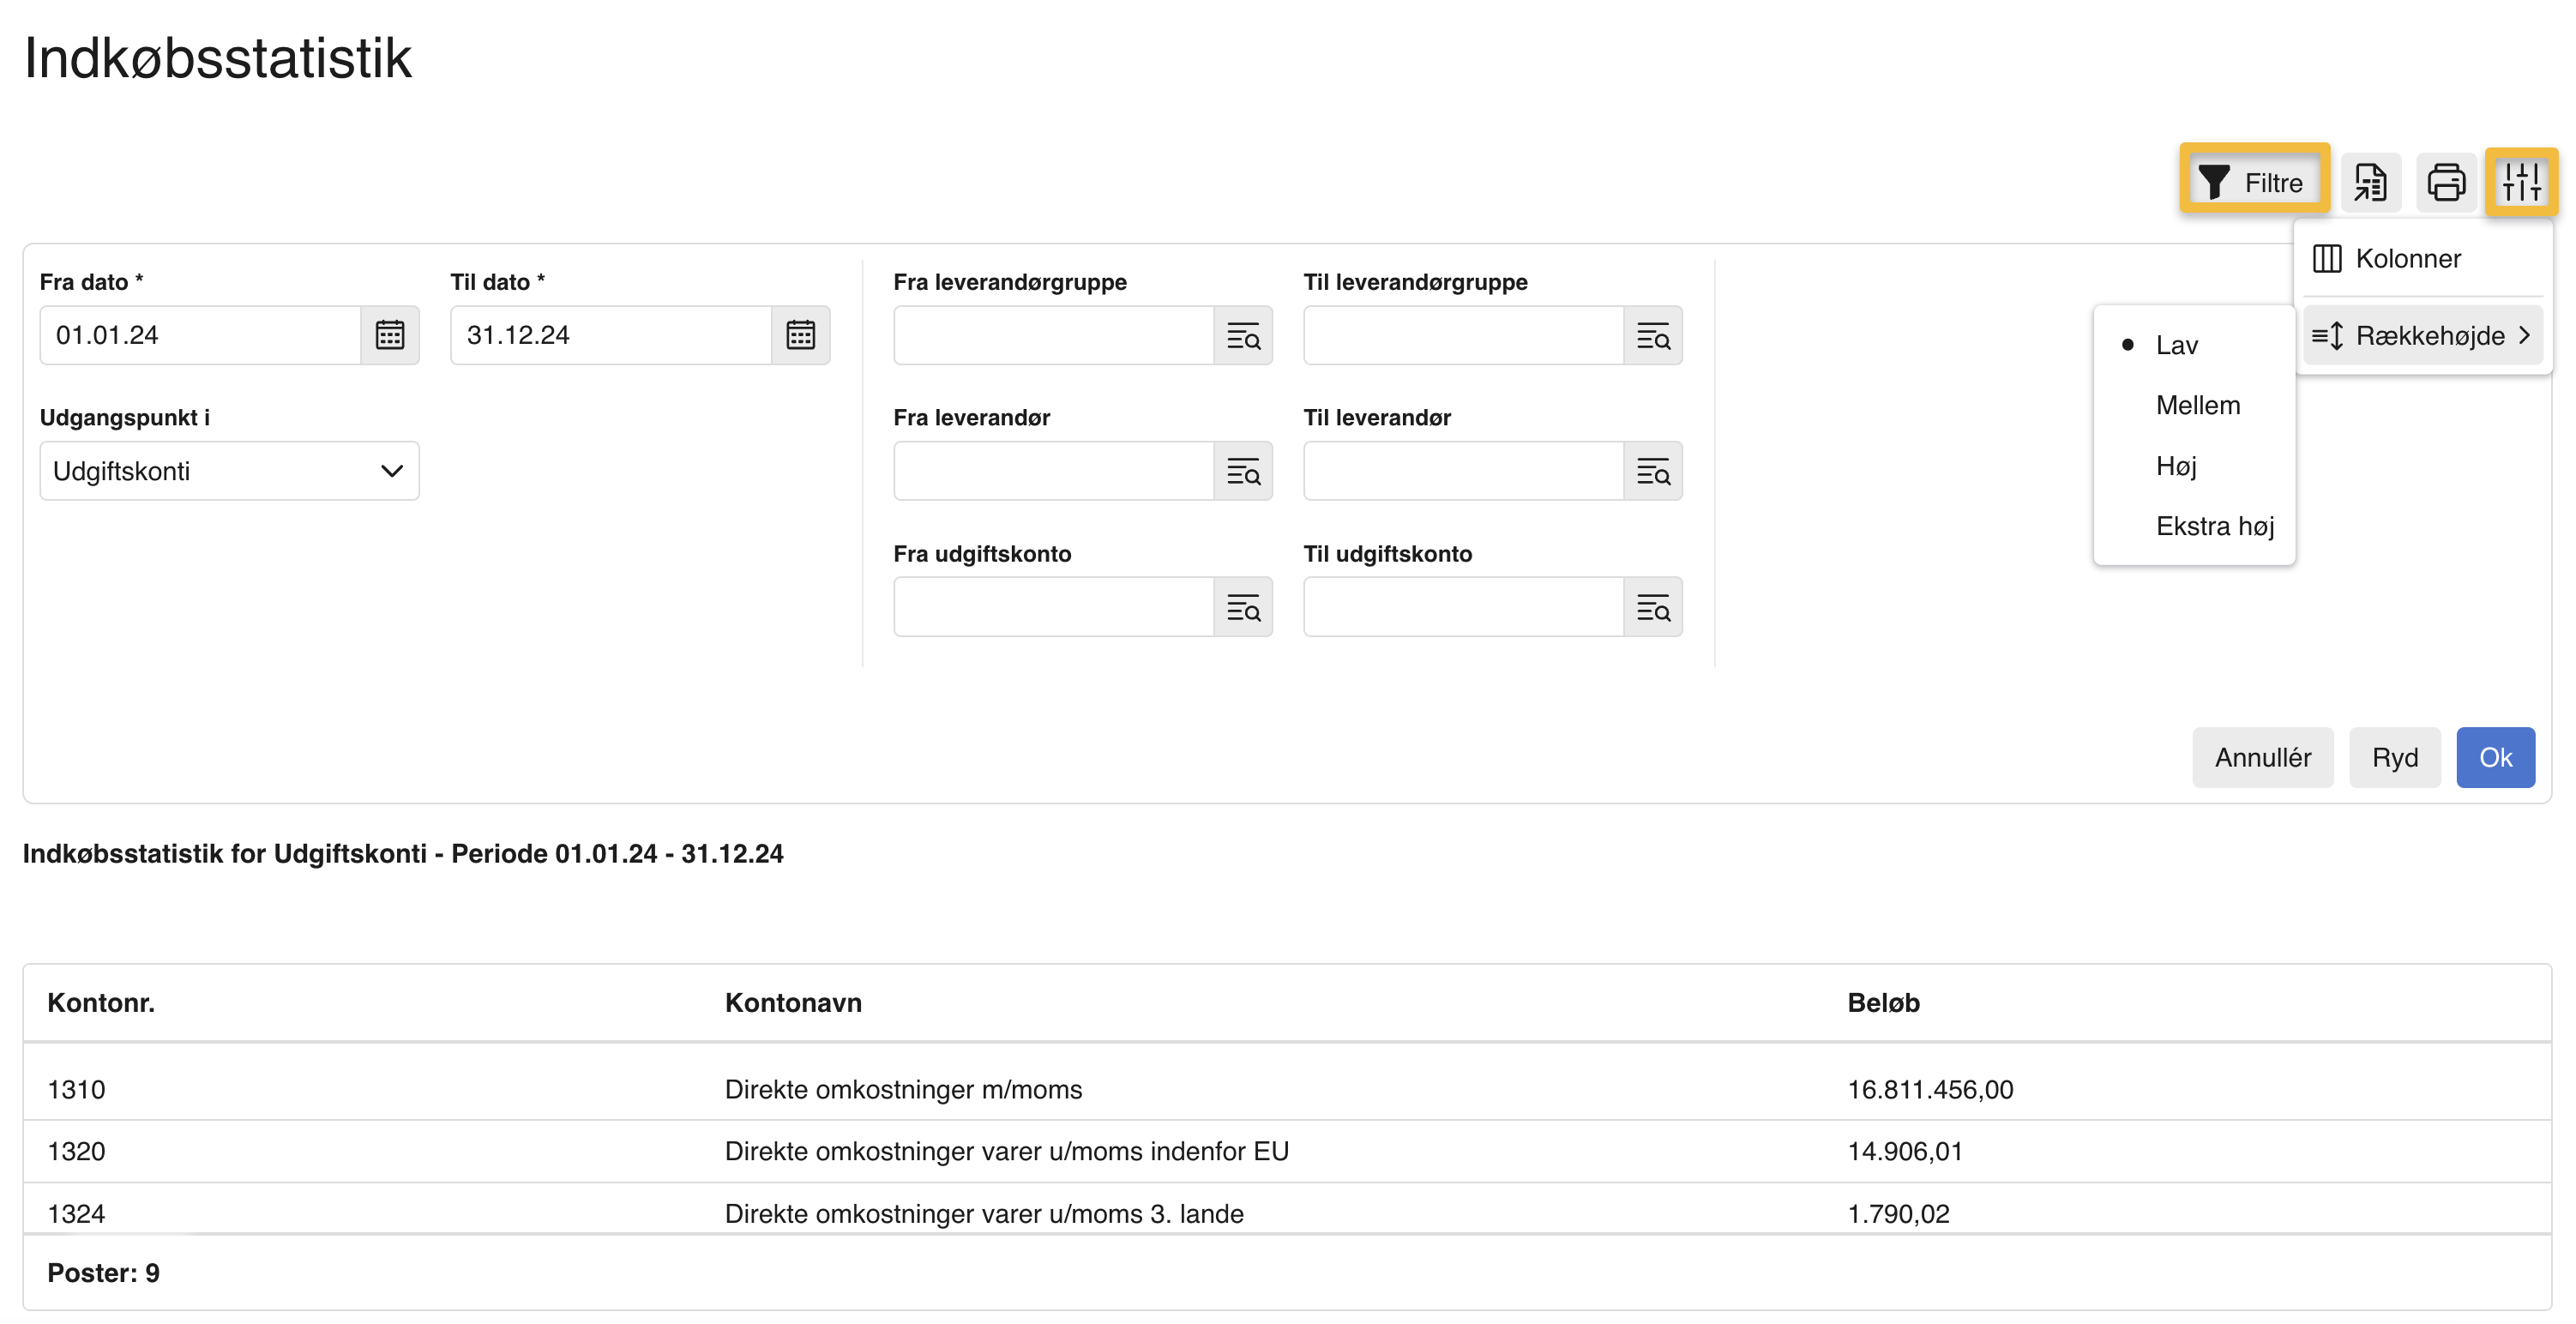2576x1324 pixels.
Task: Select Høj row height
Action: 2180,465
